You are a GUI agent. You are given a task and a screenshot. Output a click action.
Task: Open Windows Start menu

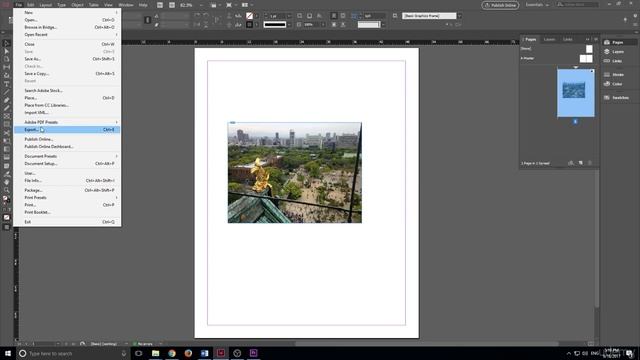[8, 353]
